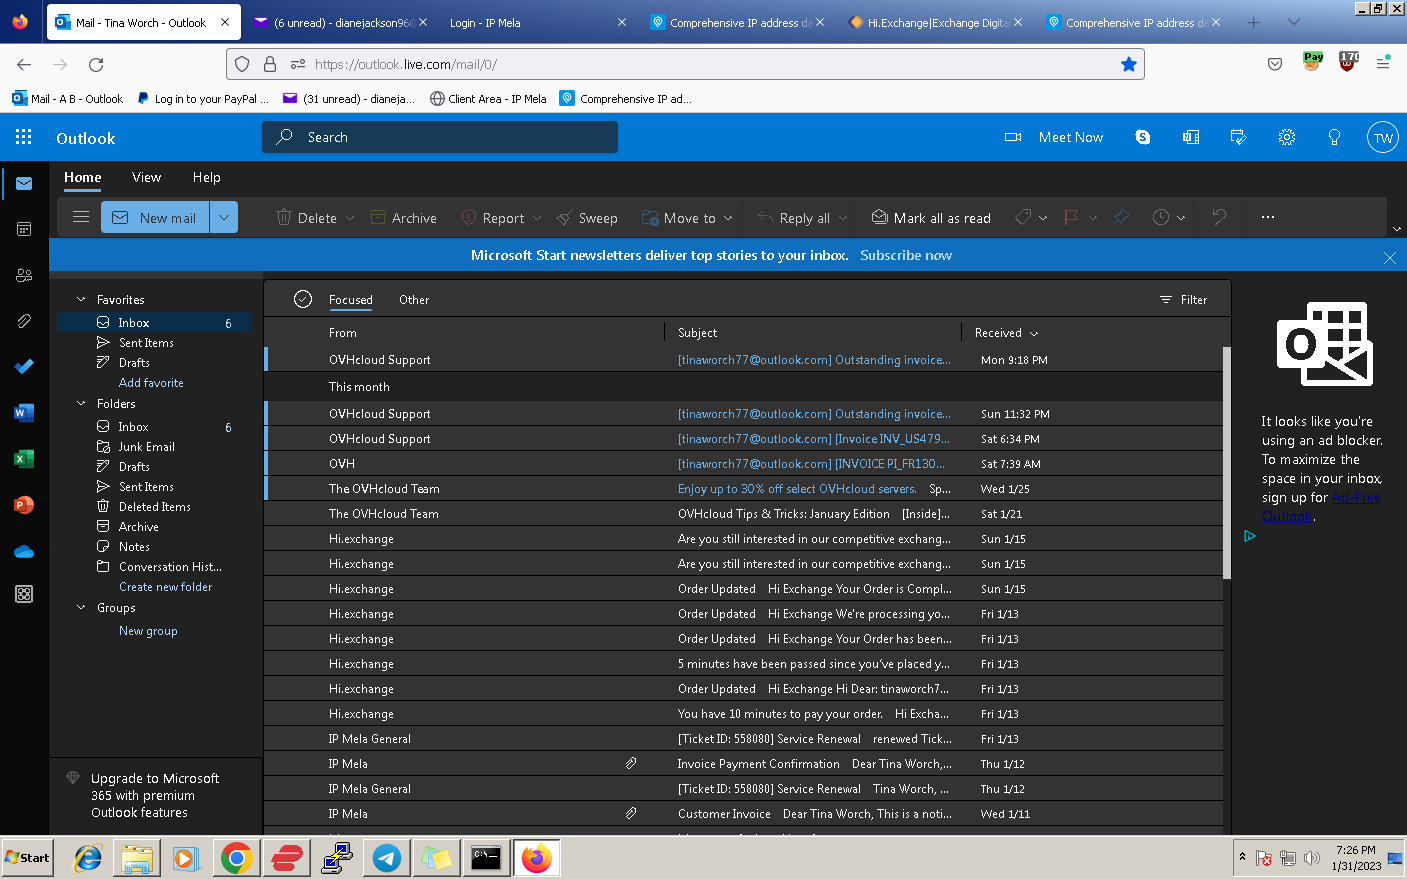Collapse the Groups section chevron

point(81,607)
